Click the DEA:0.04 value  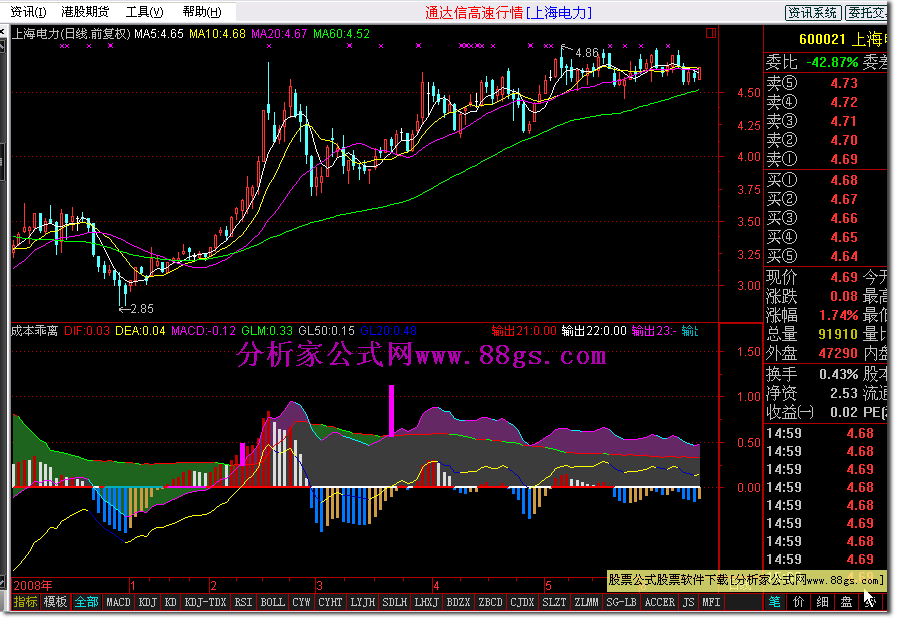click(140, 331)
